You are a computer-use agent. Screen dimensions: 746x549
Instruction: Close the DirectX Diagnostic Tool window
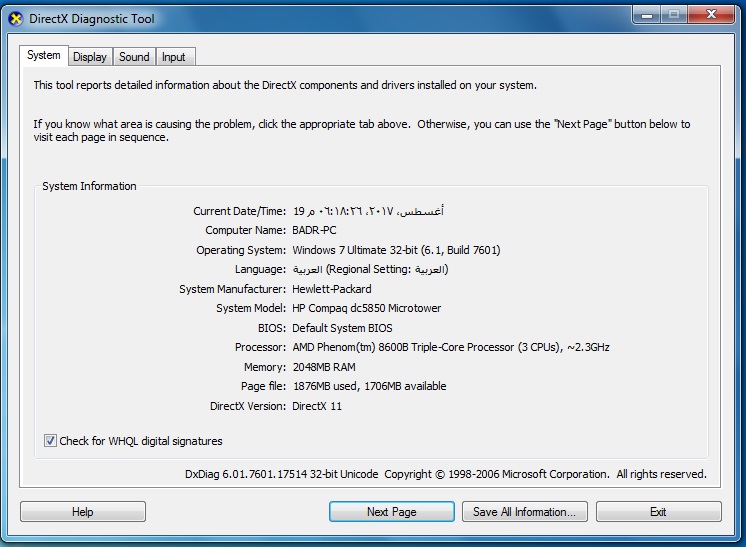coord(712,15)
